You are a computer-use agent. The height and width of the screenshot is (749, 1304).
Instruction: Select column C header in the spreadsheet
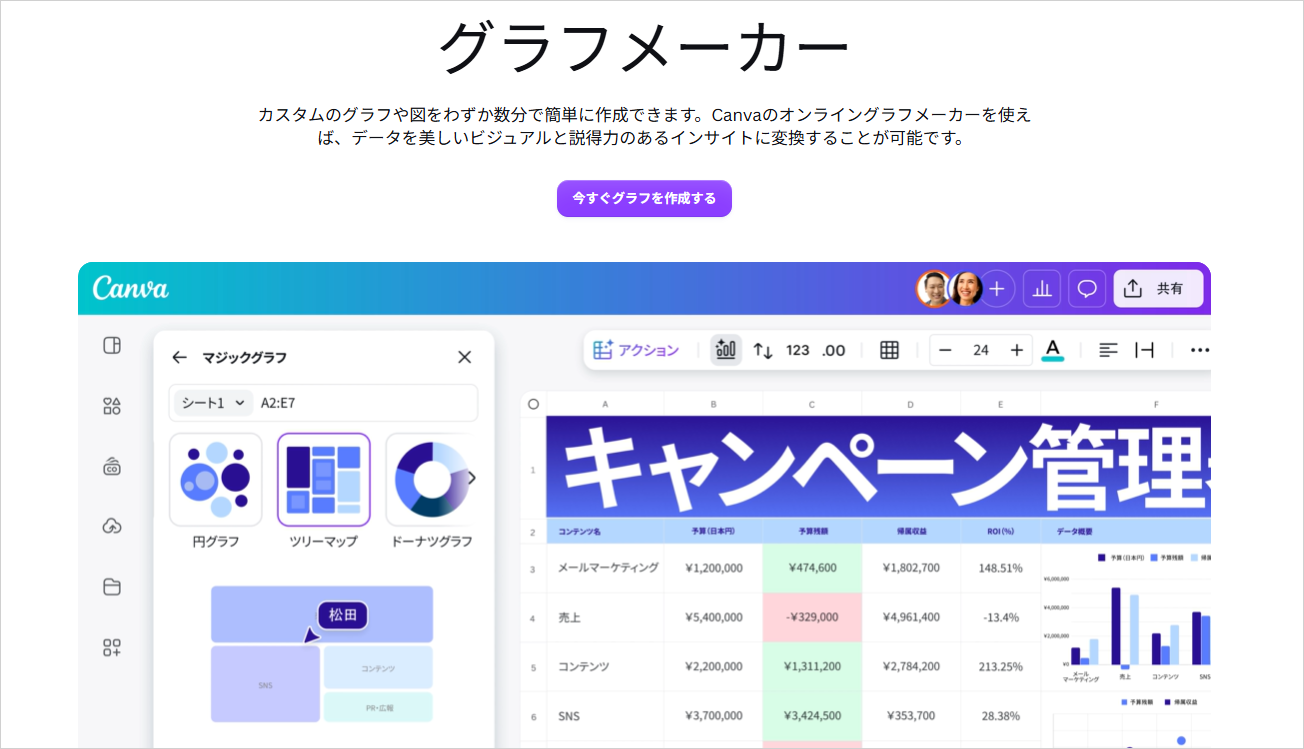(812, 404)
